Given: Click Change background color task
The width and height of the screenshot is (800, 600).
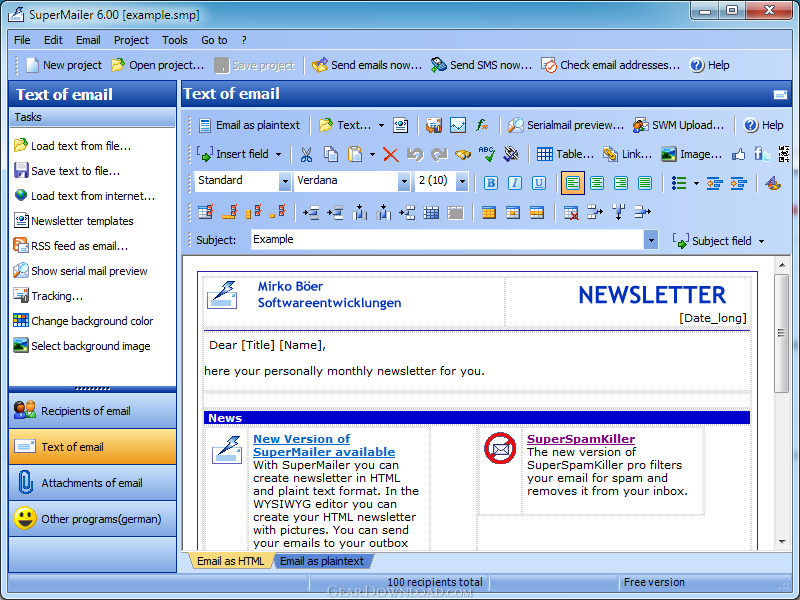Looking at the screenshot, I should point(83,321).
